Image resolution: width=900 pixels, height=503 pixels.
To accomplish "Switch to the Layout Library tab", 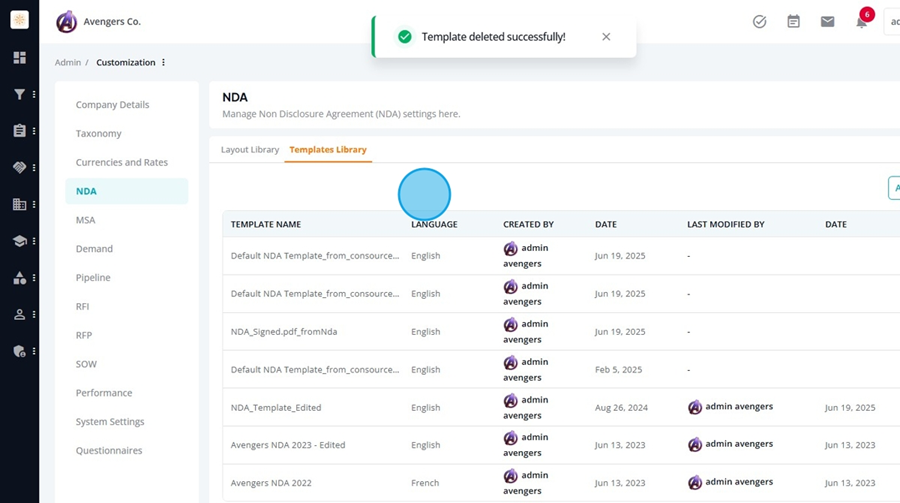I will pos(250,149).
